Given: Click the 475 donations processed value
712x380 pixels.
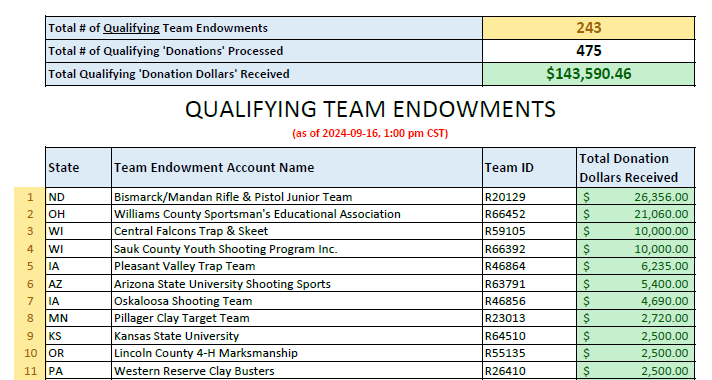Looking at the screenshot, I should (588, 51).
